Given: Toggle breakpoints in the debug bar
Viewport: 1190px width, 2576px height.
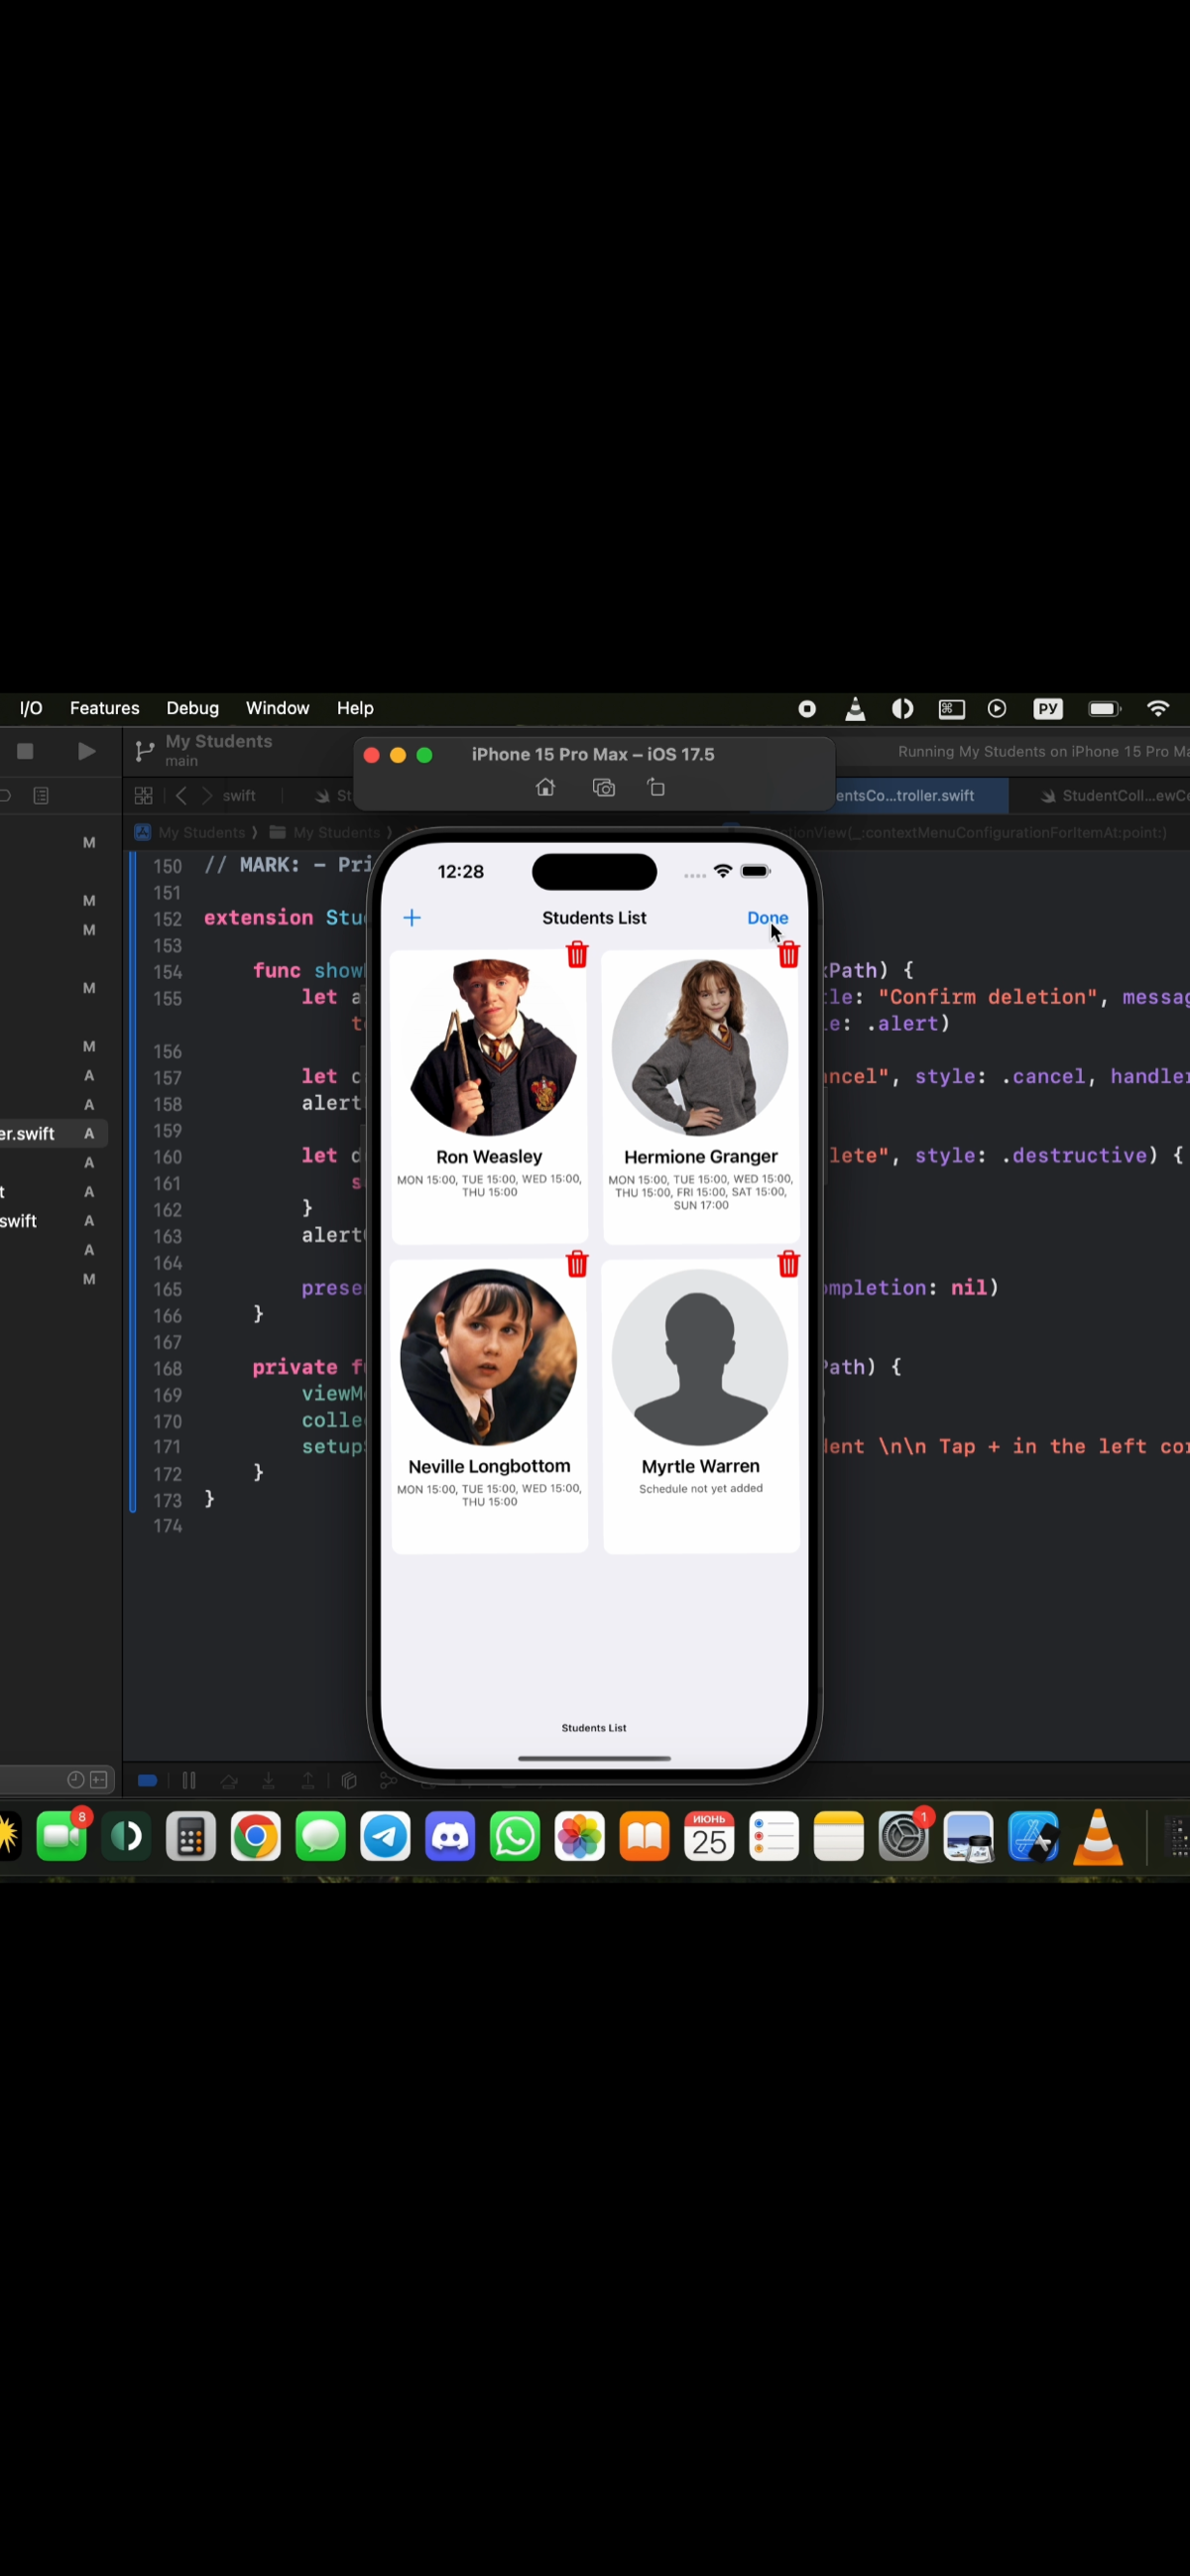Looking at the screenshot, I should point(147,1780).
